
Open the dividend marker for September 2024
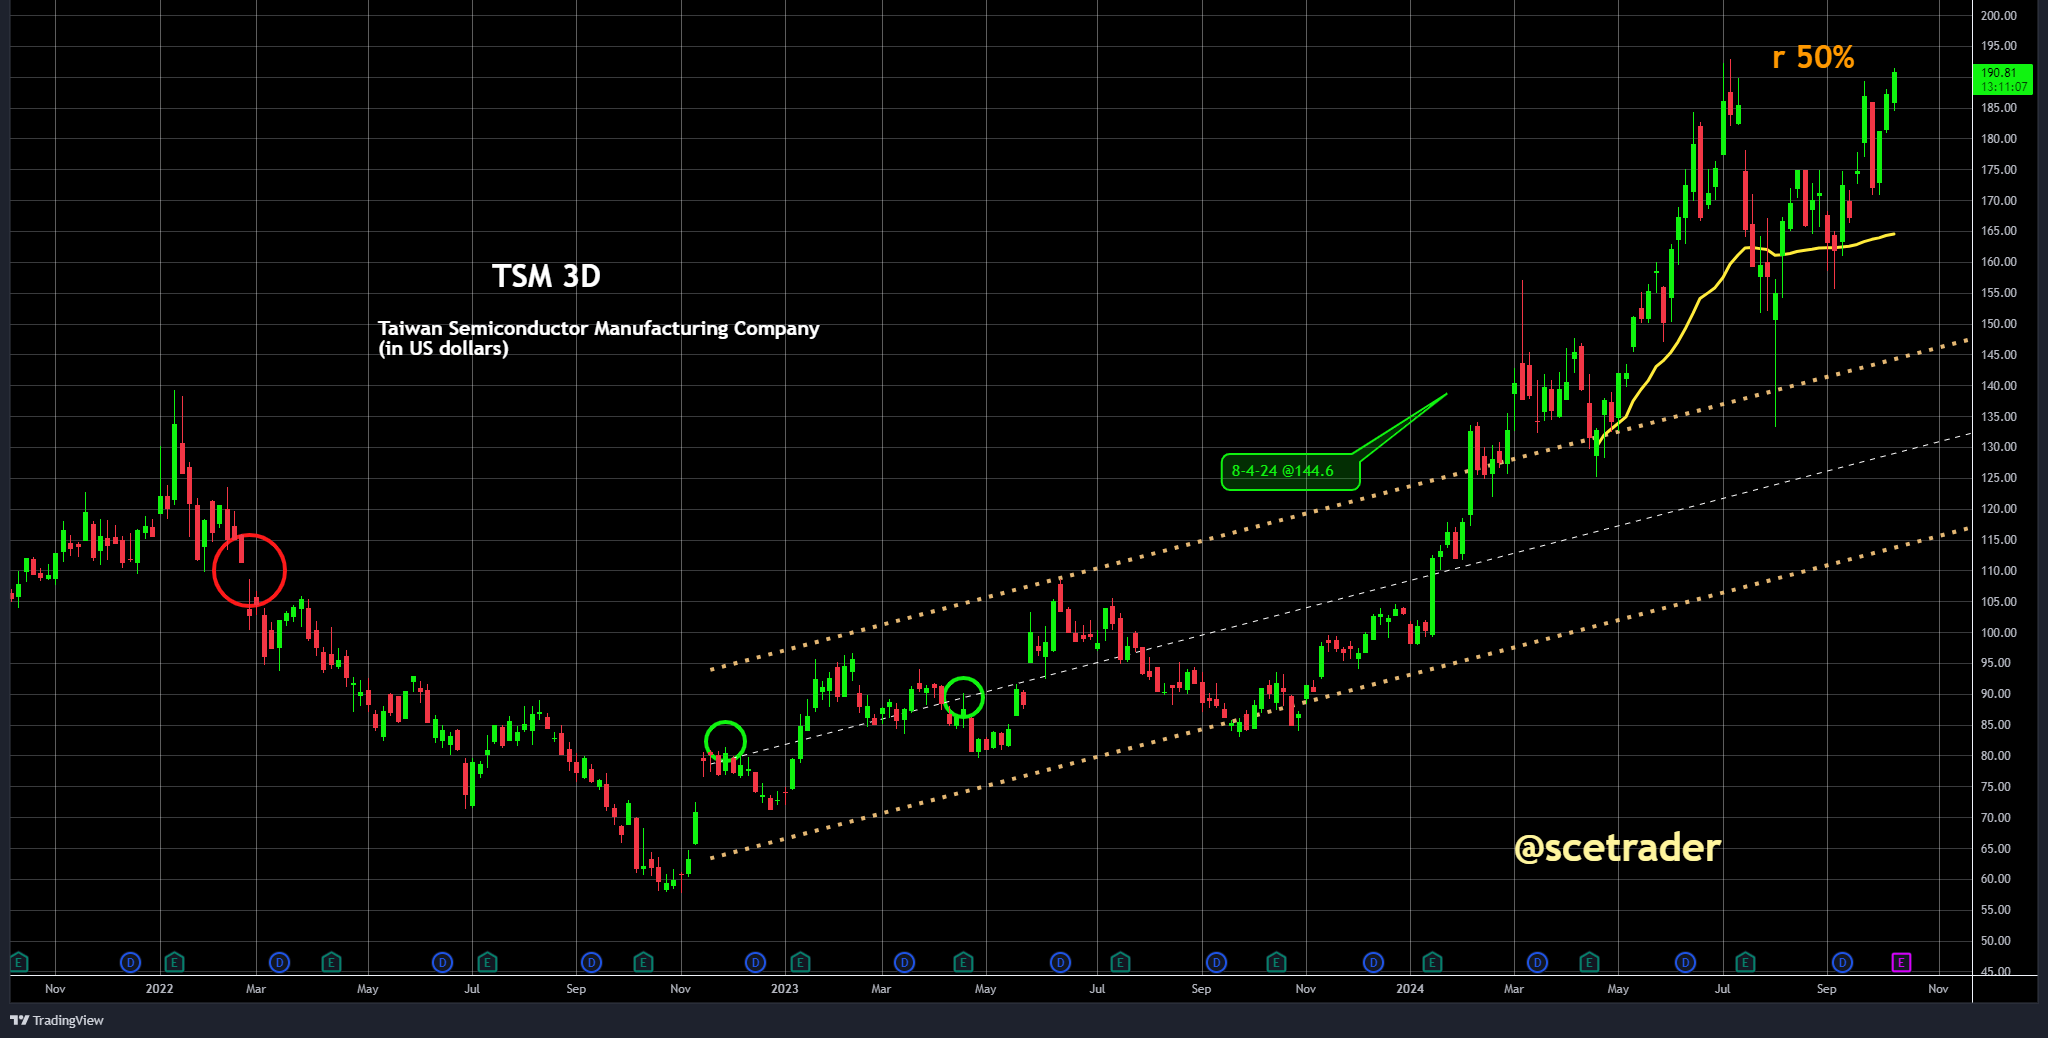click(1842, 962)
